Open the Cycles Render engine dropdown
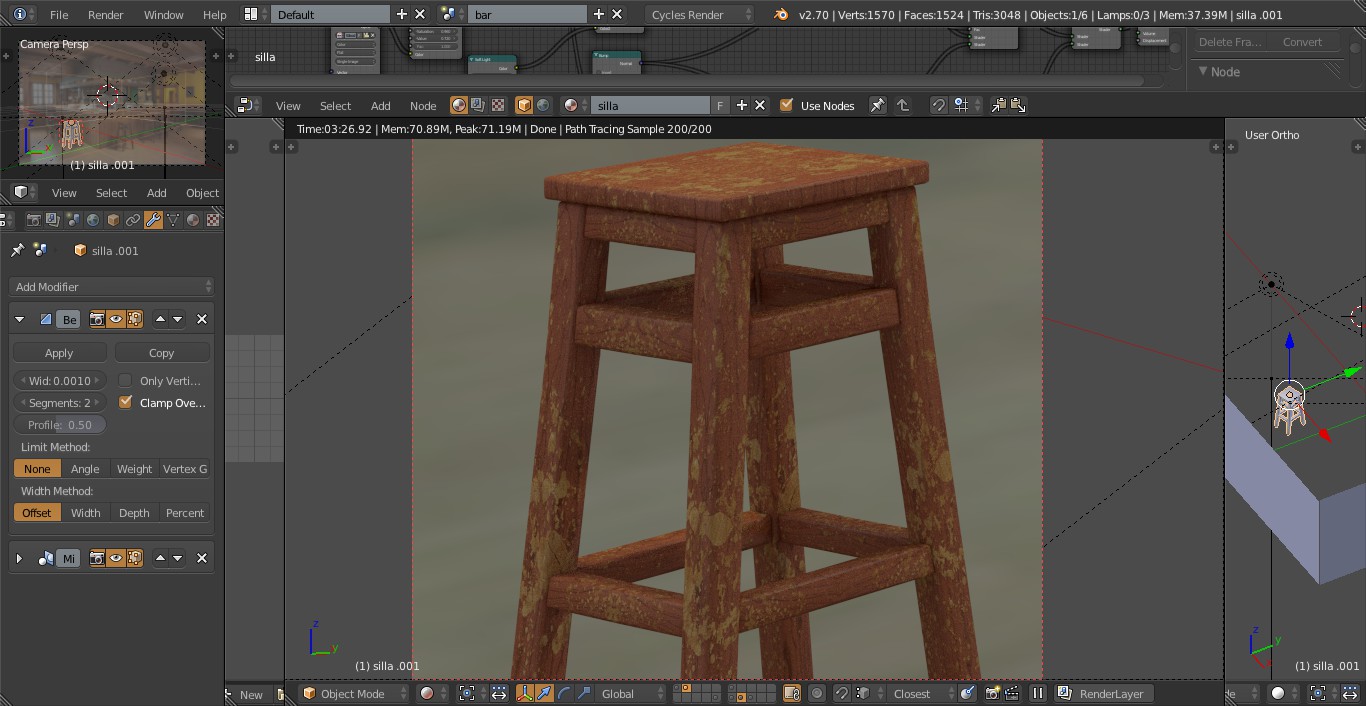The image size is (1366, 706). tap(699, 14)
